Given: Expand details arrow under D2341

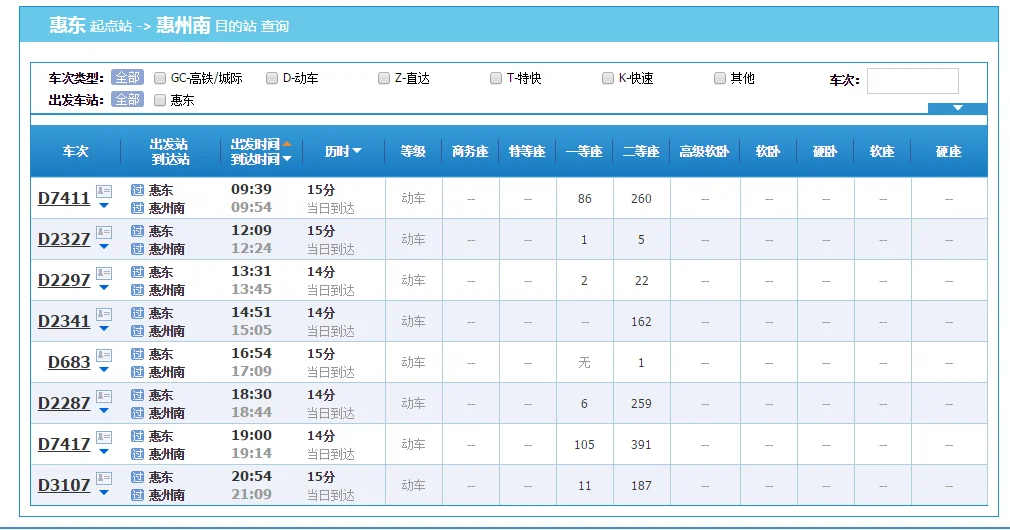Looking at the screenshot, I should pos(104,329).
